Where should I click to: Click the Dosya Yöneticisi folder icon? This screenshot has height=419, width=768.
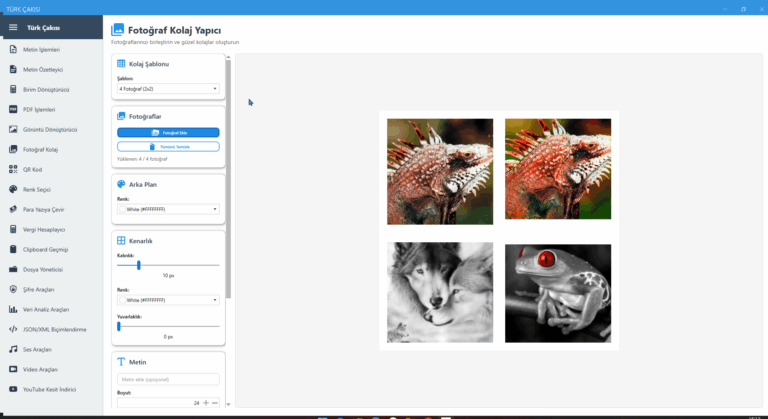click(13, 269)
